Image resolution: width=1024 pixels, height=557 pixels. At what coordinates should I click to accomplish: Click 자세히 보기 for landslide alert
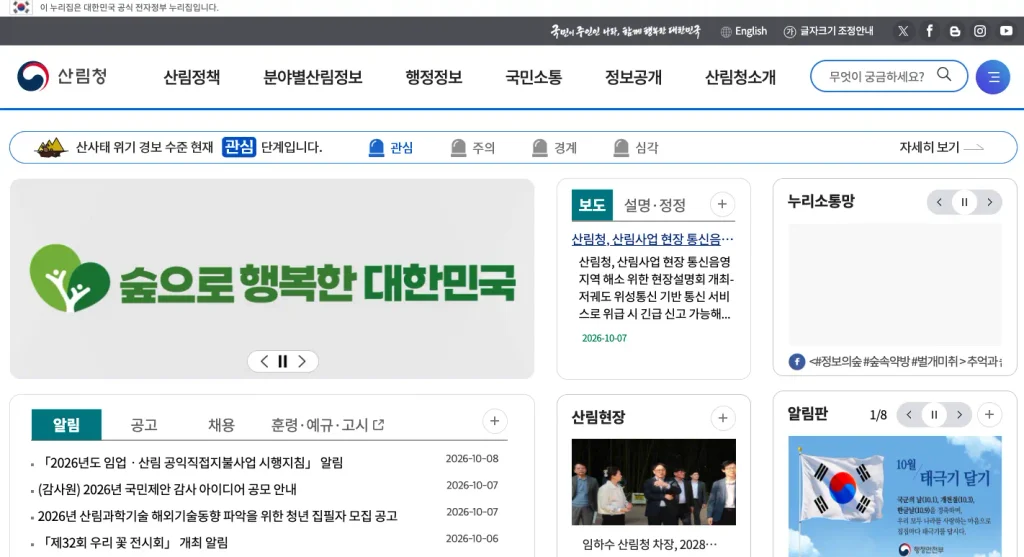(x=941, y=148)
